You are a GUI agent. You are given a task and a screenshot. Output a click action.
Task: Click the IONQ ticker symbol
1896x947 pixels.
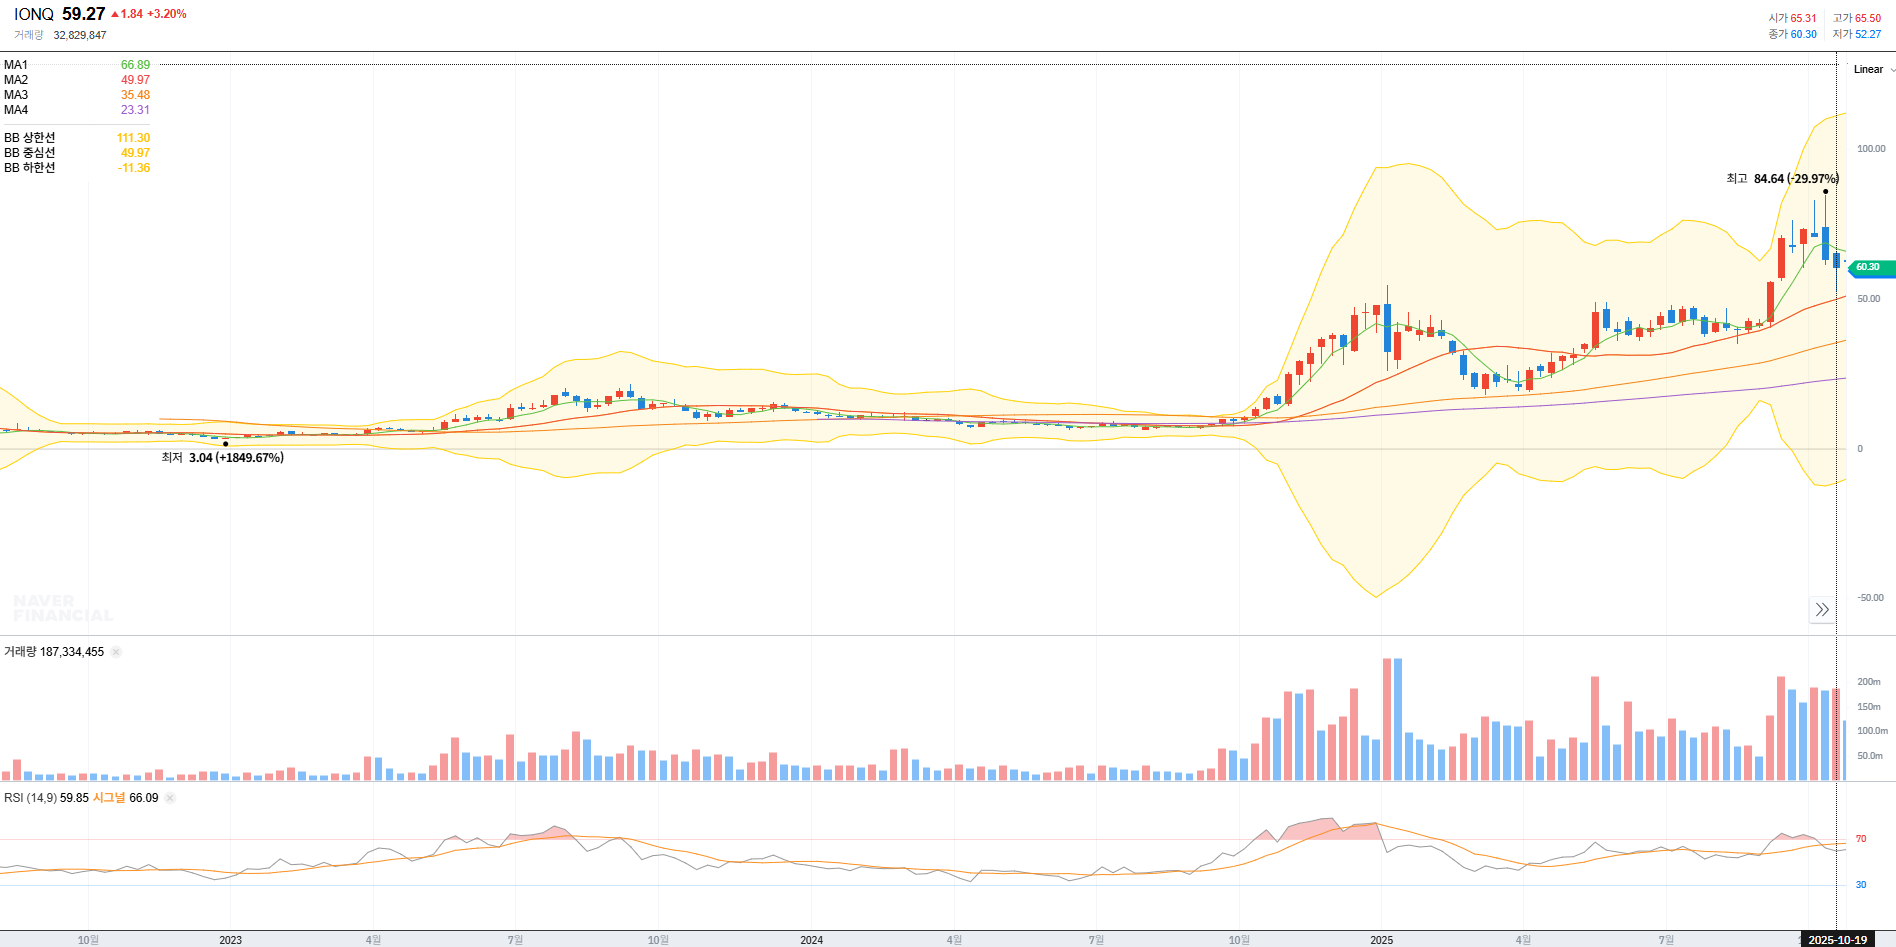click(x=34, y=14)
